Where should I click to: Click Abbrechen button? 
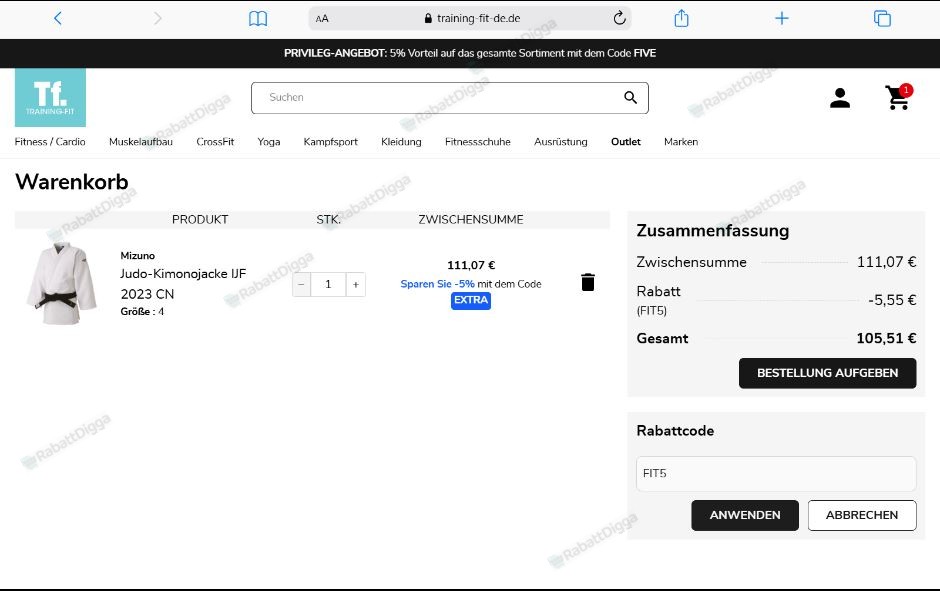click(862, 515)
